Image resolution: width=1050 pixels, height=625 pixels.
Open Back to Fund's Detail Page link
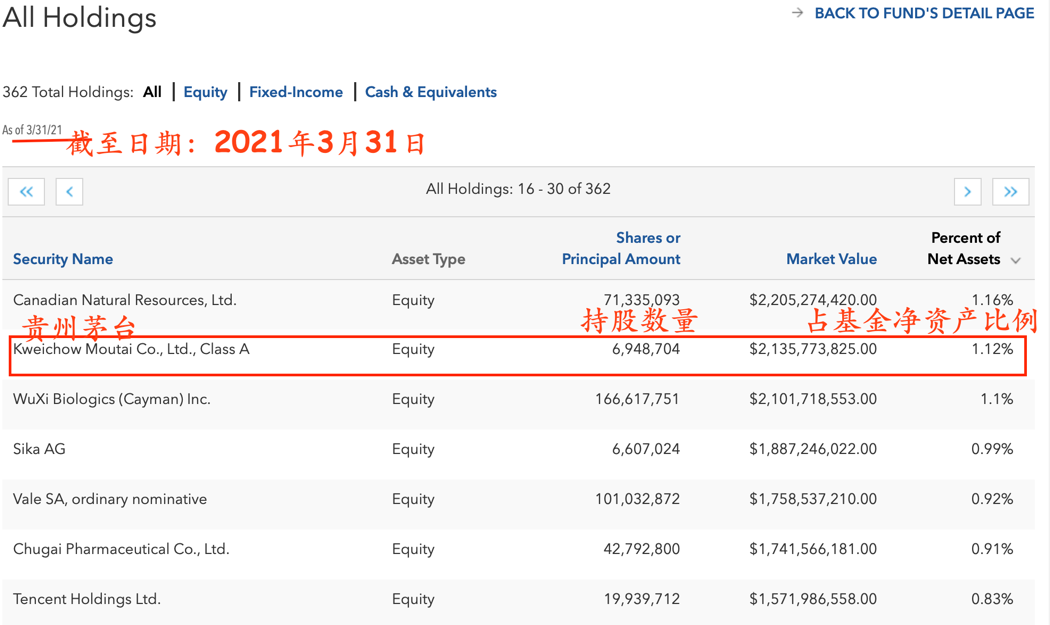click(924, 13)
